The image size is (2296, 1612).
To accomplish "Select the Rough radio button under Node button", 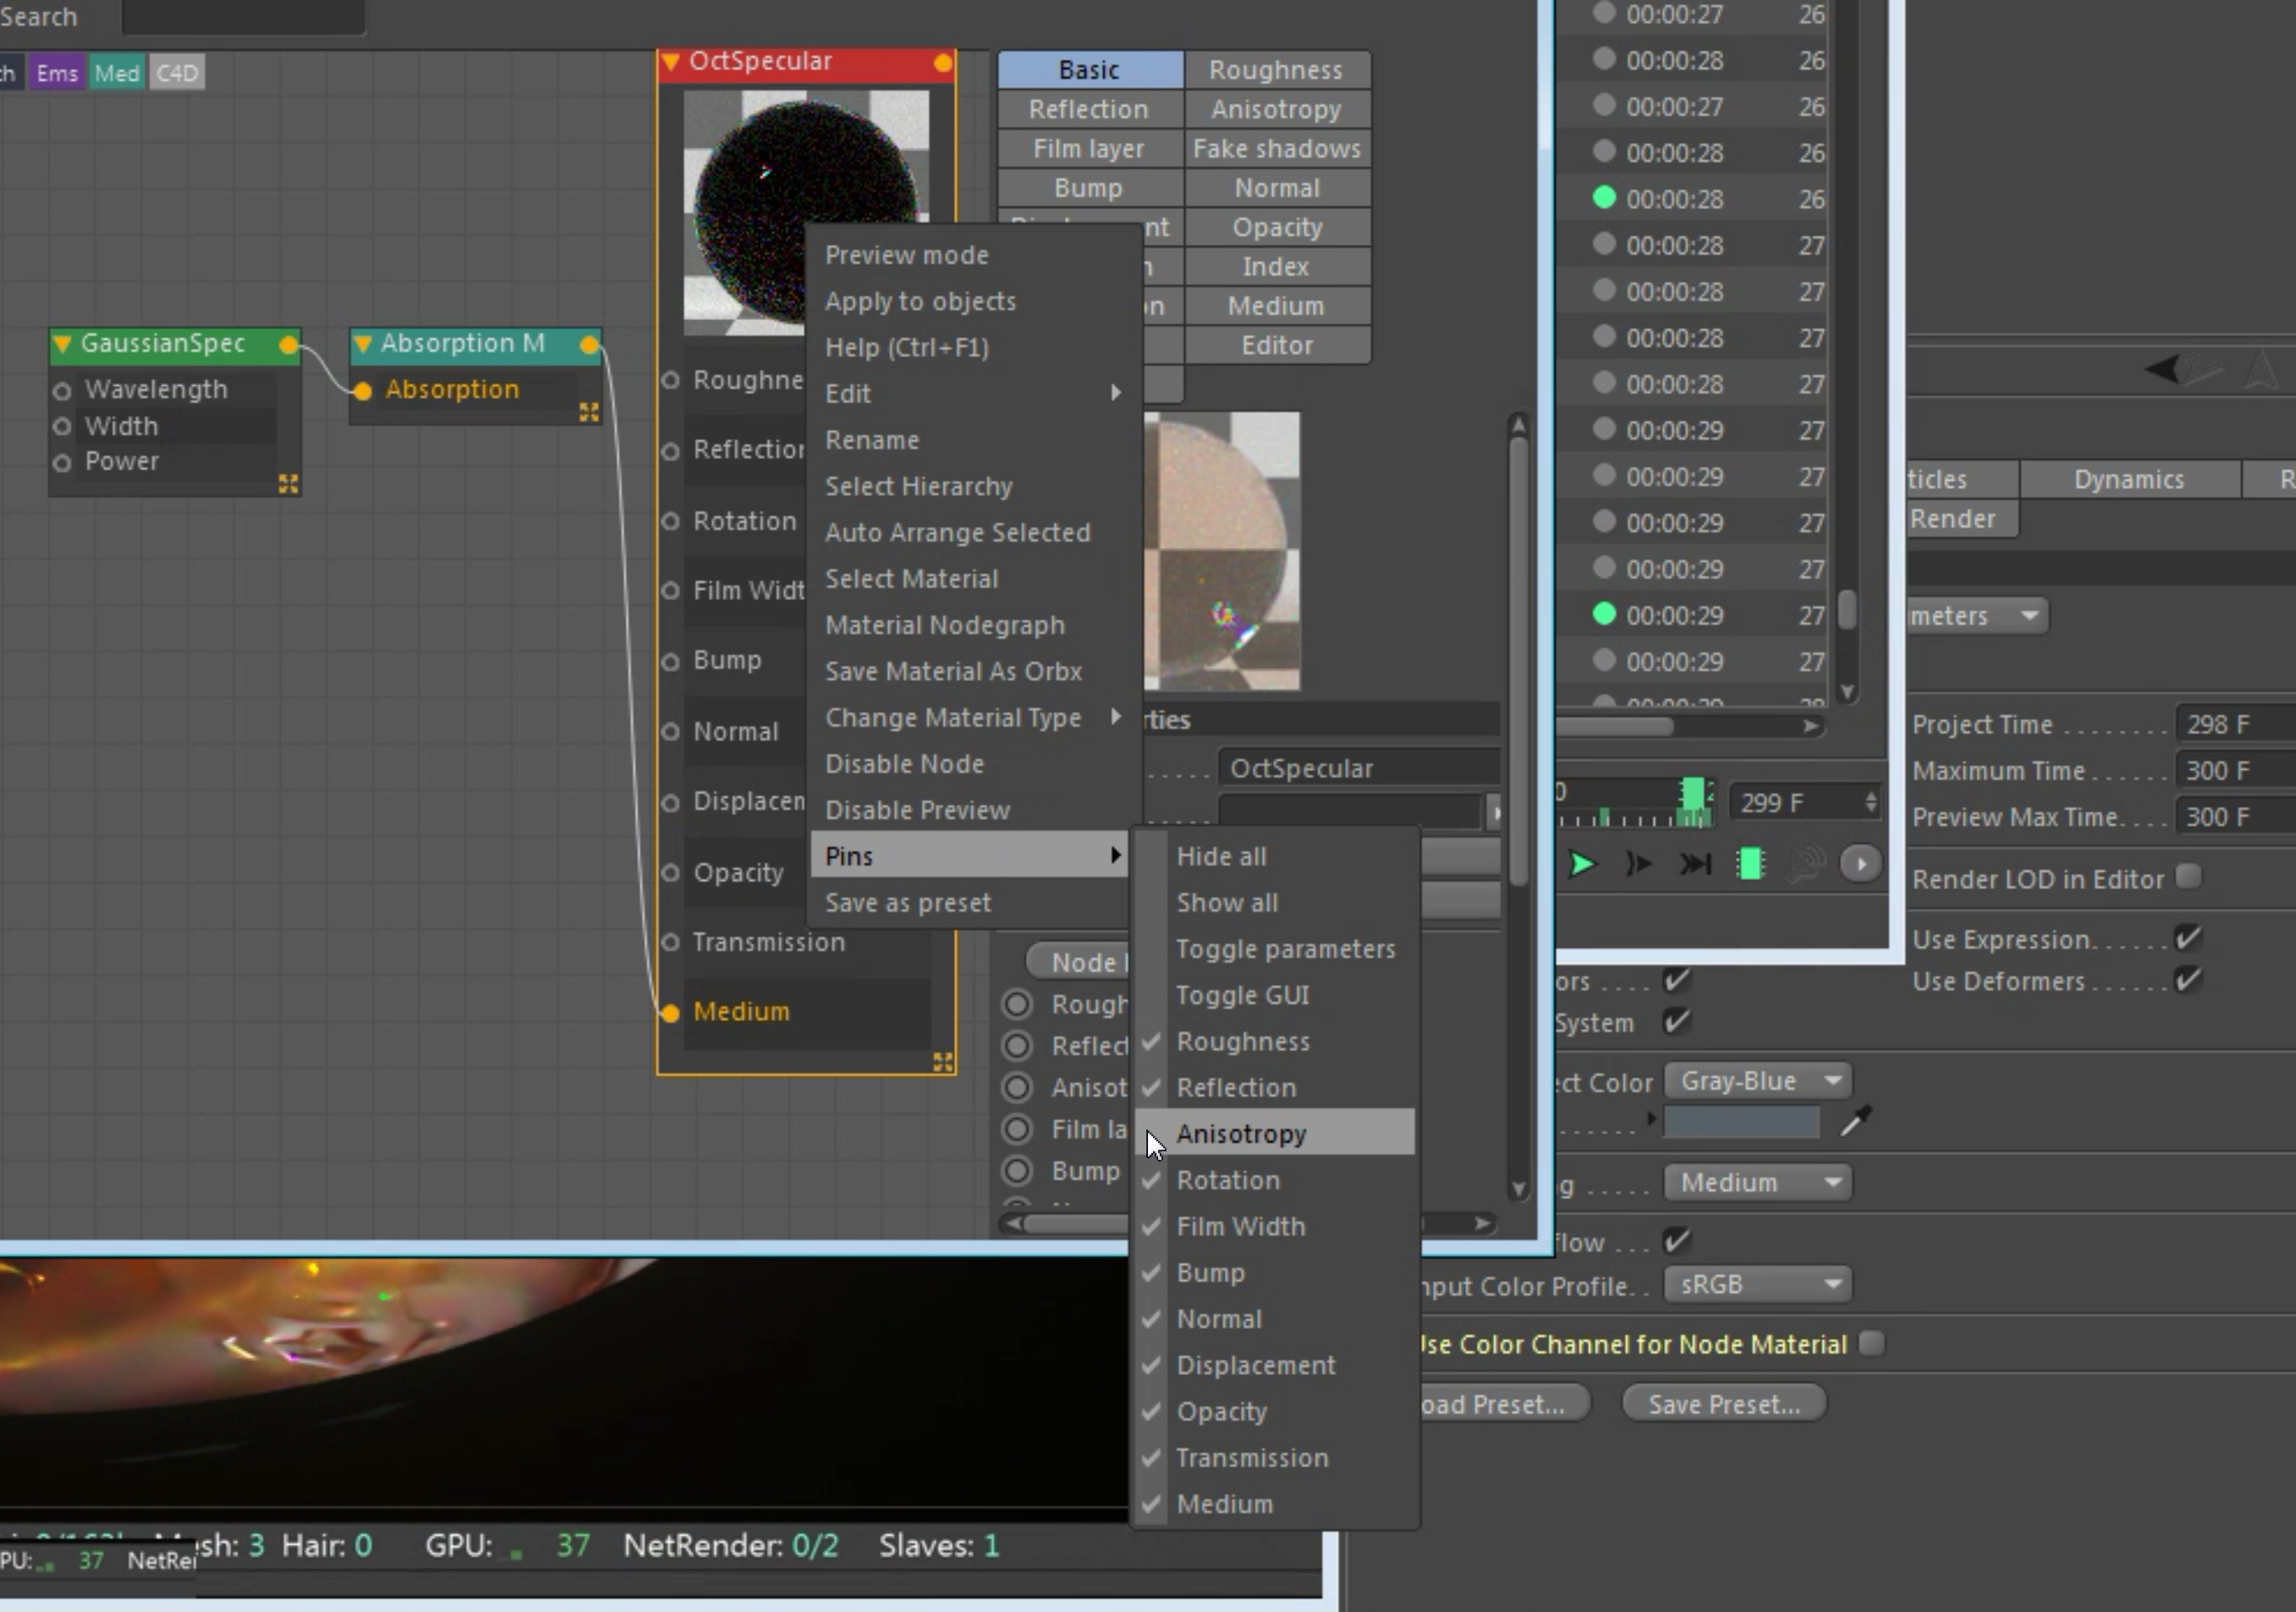I will [x=1017, y=1004].
